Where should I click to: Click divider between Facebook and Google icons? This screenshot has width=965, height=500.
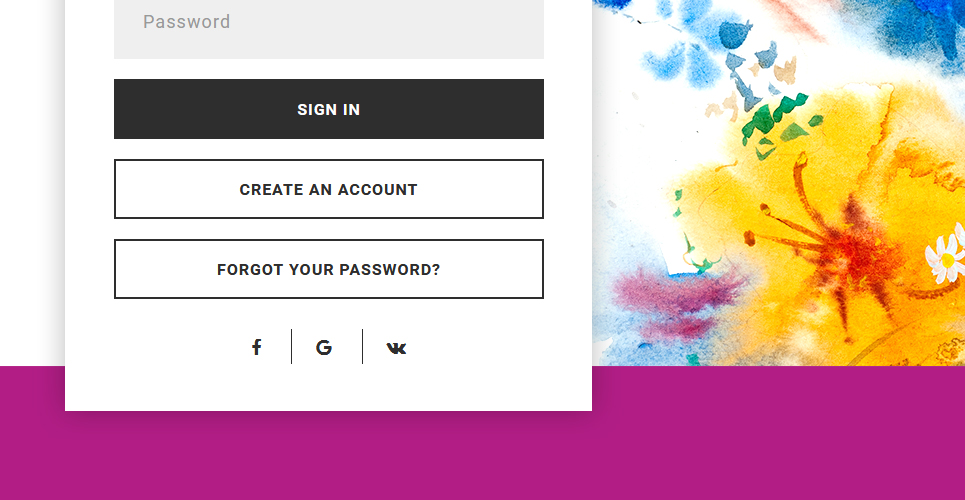(x=291, y=347)
